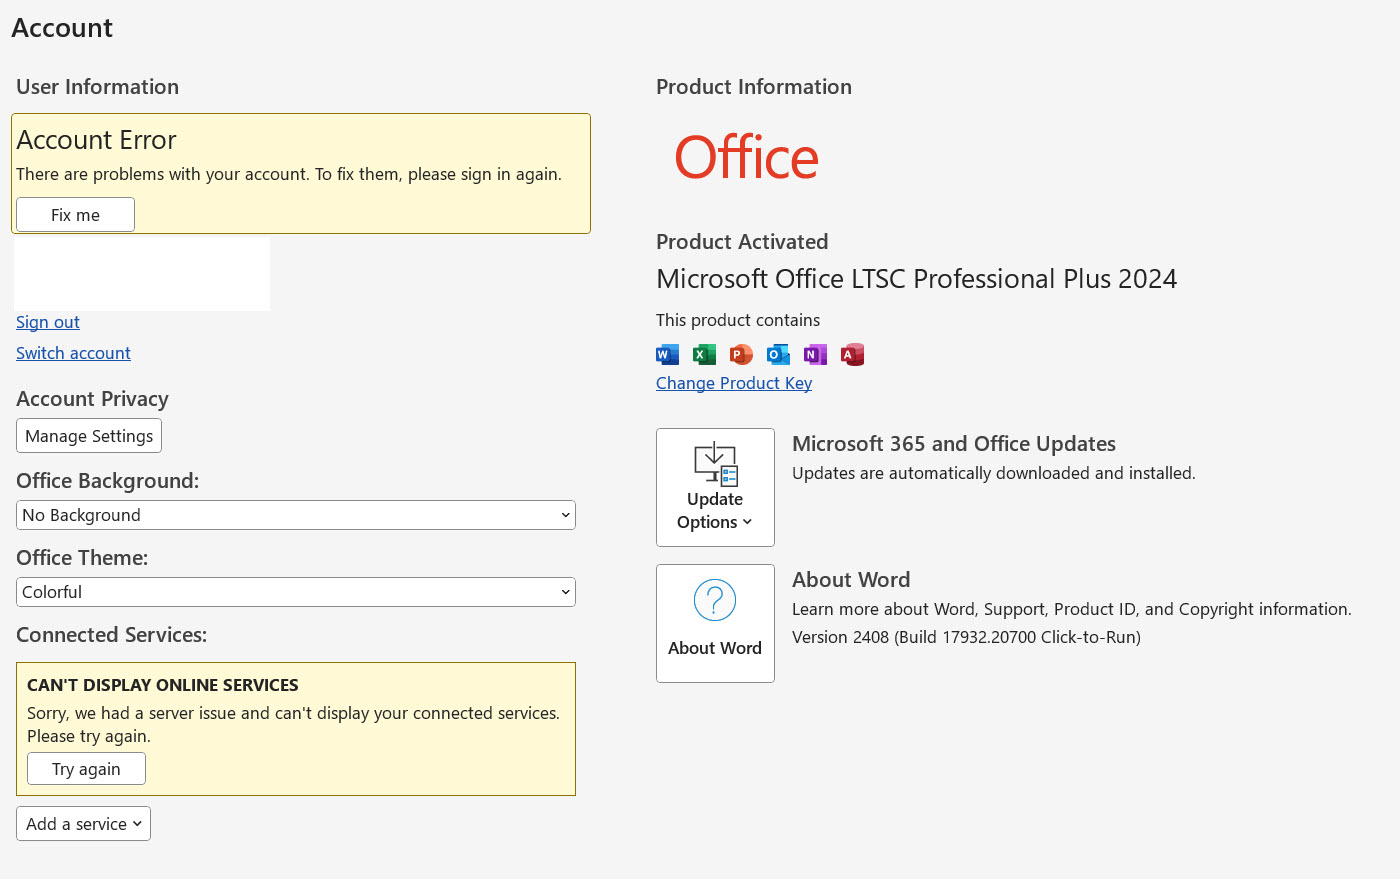Open the Office Background dropdown
Image resolution: width=1400 pixels, height=879 pixels.
295,514
